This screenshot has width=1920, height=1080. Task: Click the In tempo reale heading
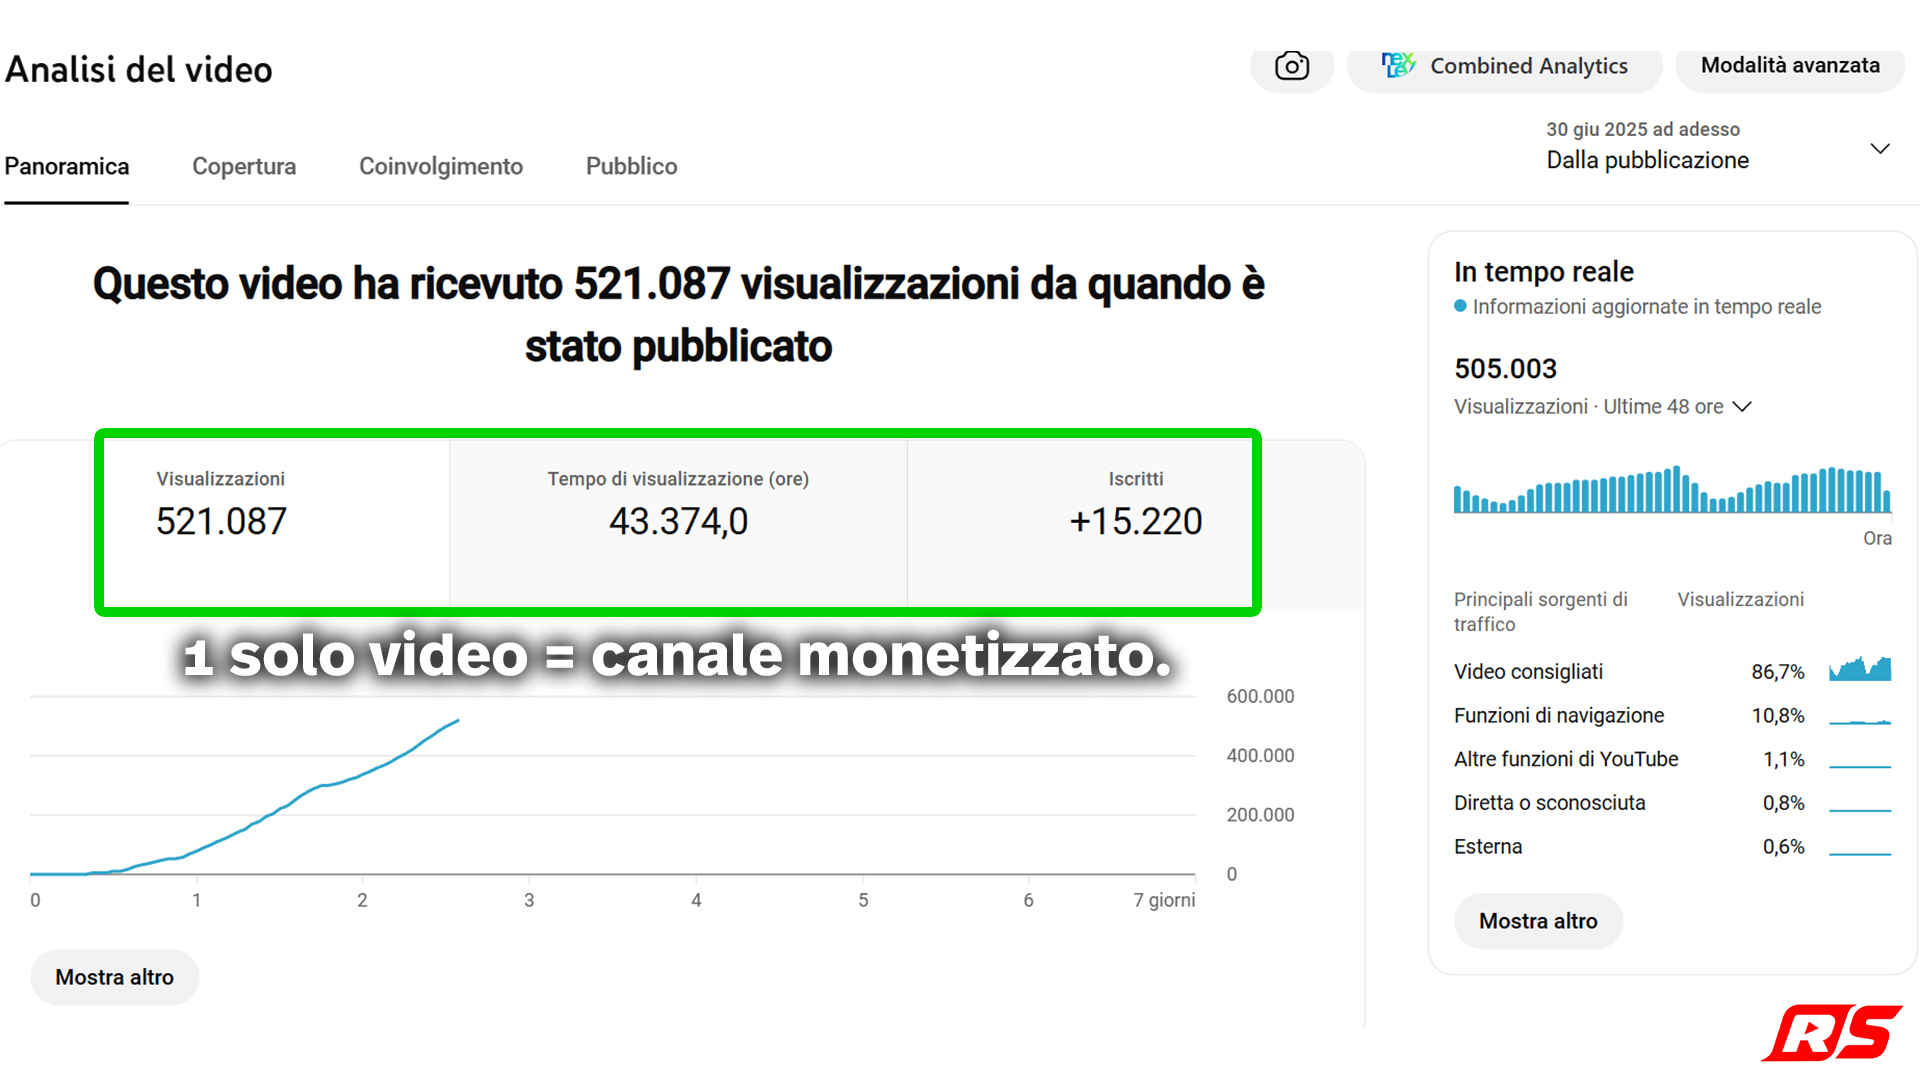point(1543,272)
